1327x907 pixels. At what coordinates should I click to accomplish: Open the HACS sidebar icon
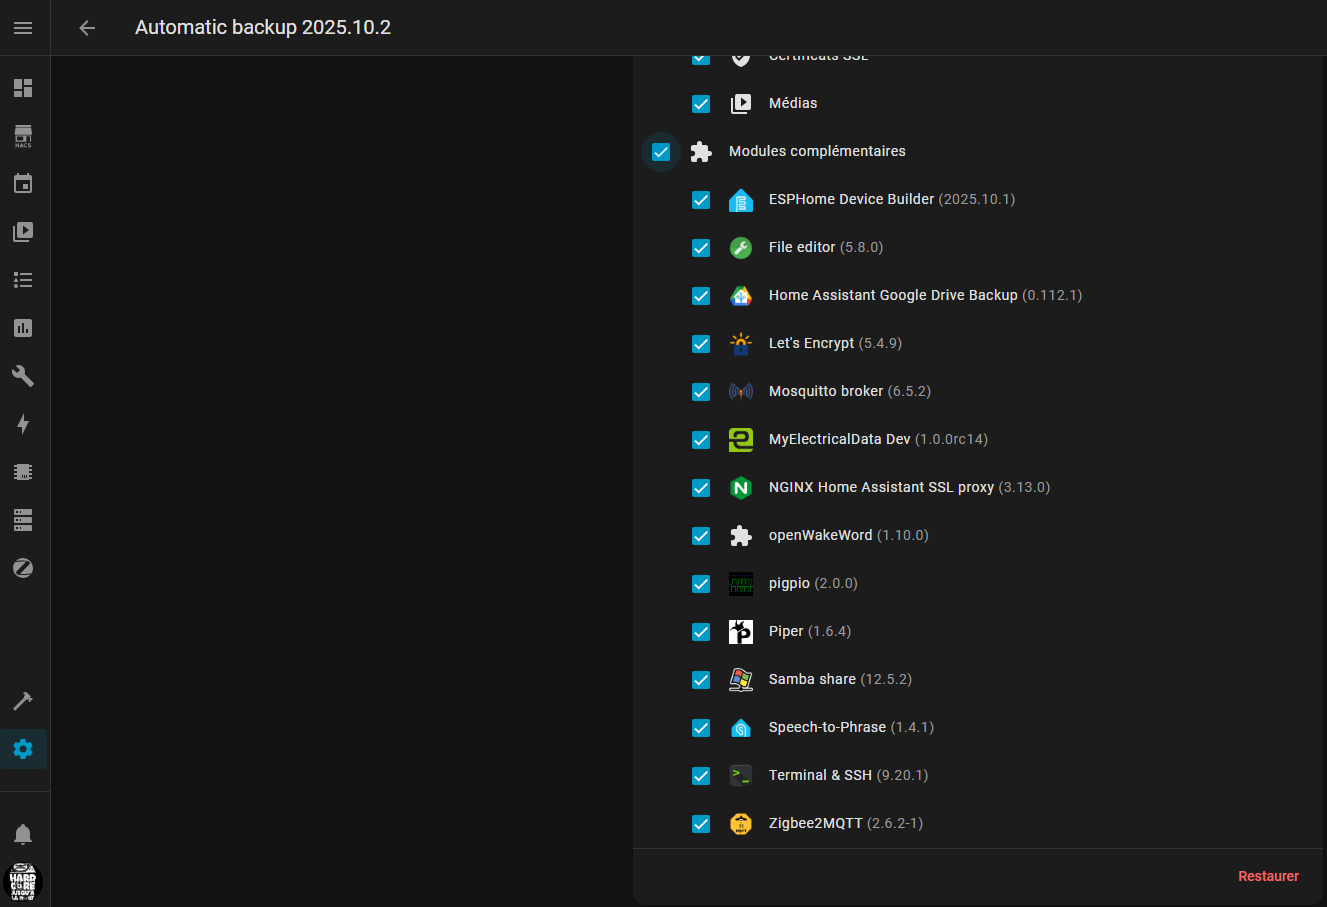[23, 136]
